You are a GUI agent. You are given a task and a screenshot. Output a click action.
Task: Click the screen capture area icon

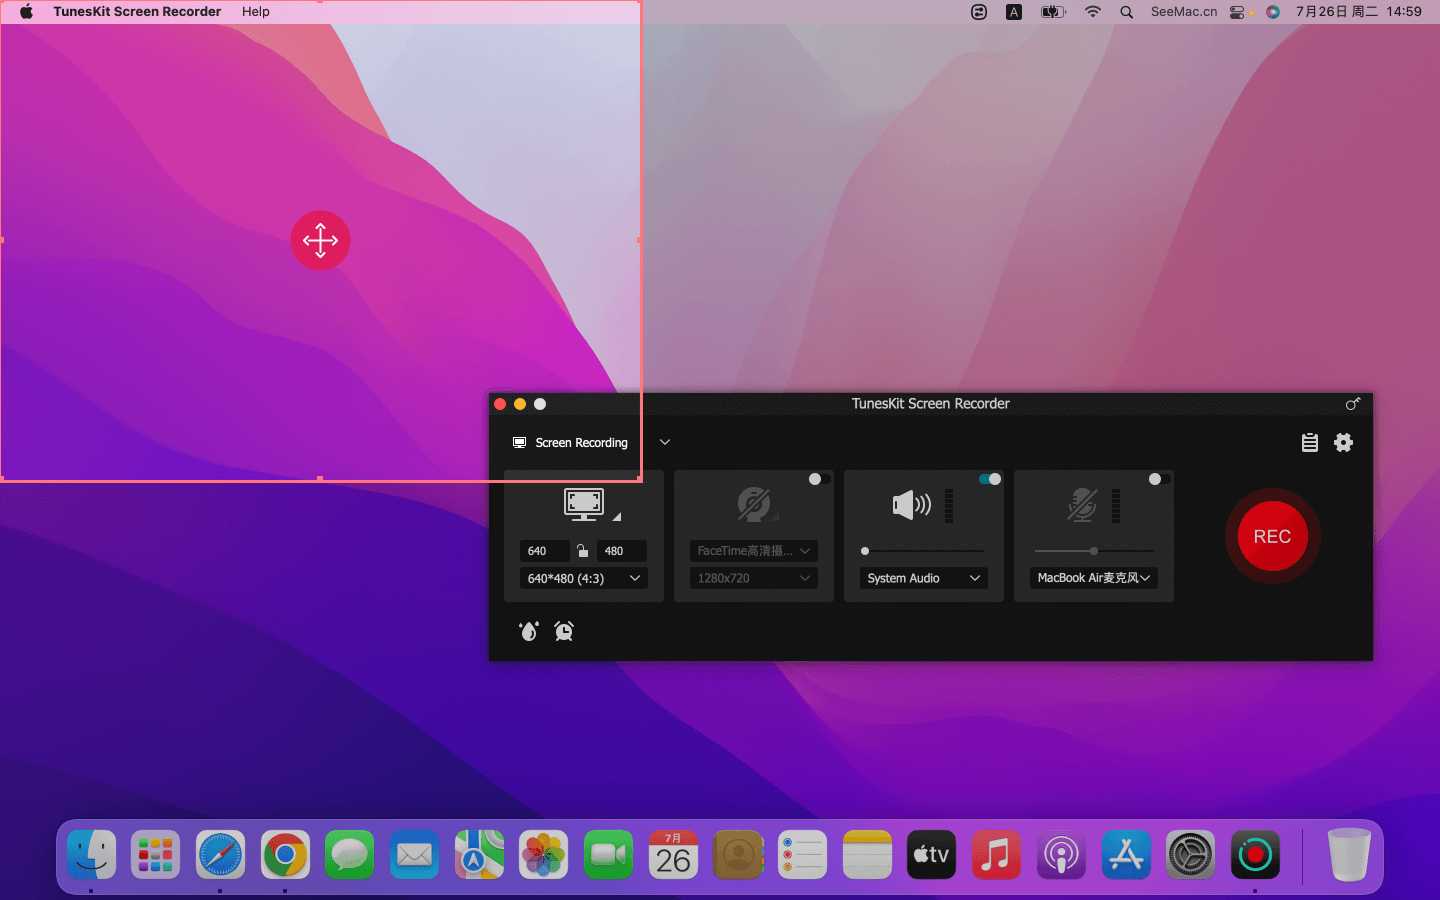(x=584, y=503)
